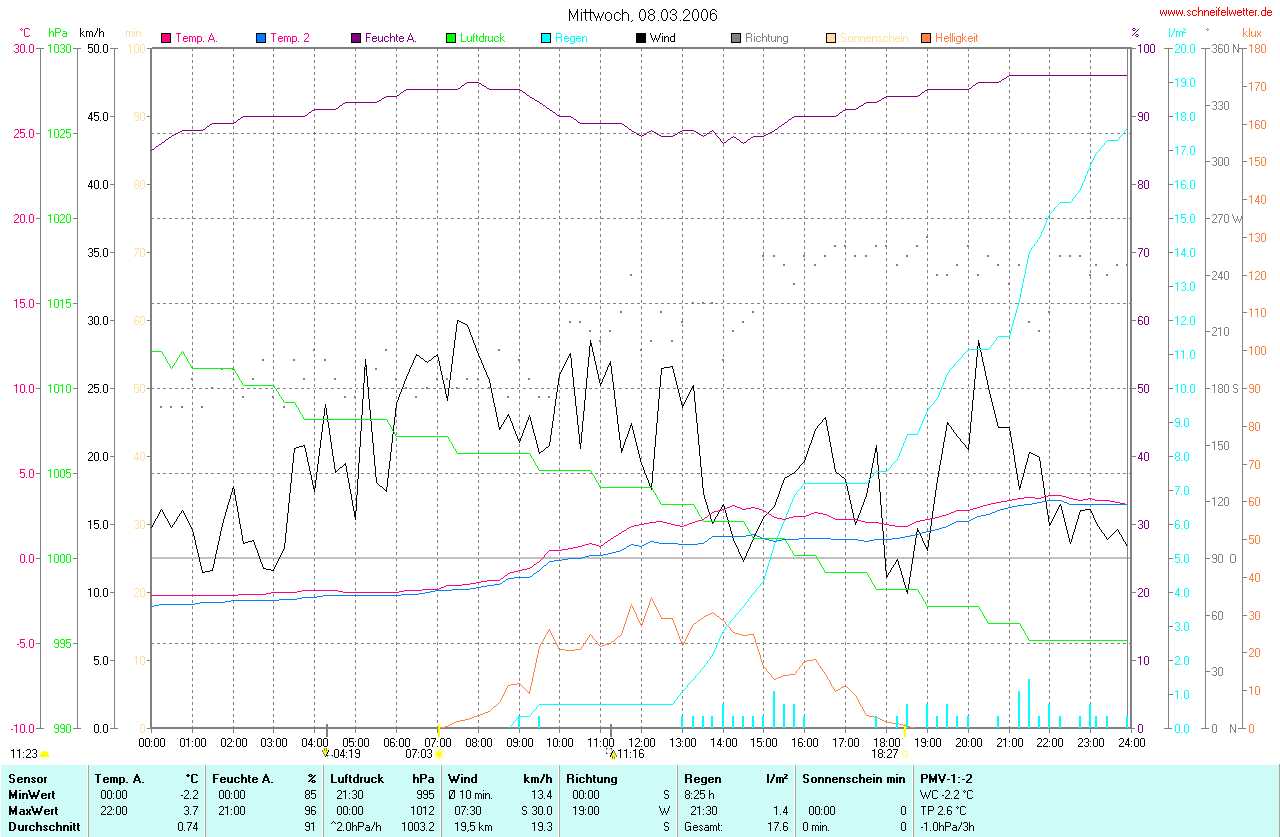The height and width of the screenshot is (837, 1280).
Task: Click the 11:23 duration label
Action: [x=25, y=755]
